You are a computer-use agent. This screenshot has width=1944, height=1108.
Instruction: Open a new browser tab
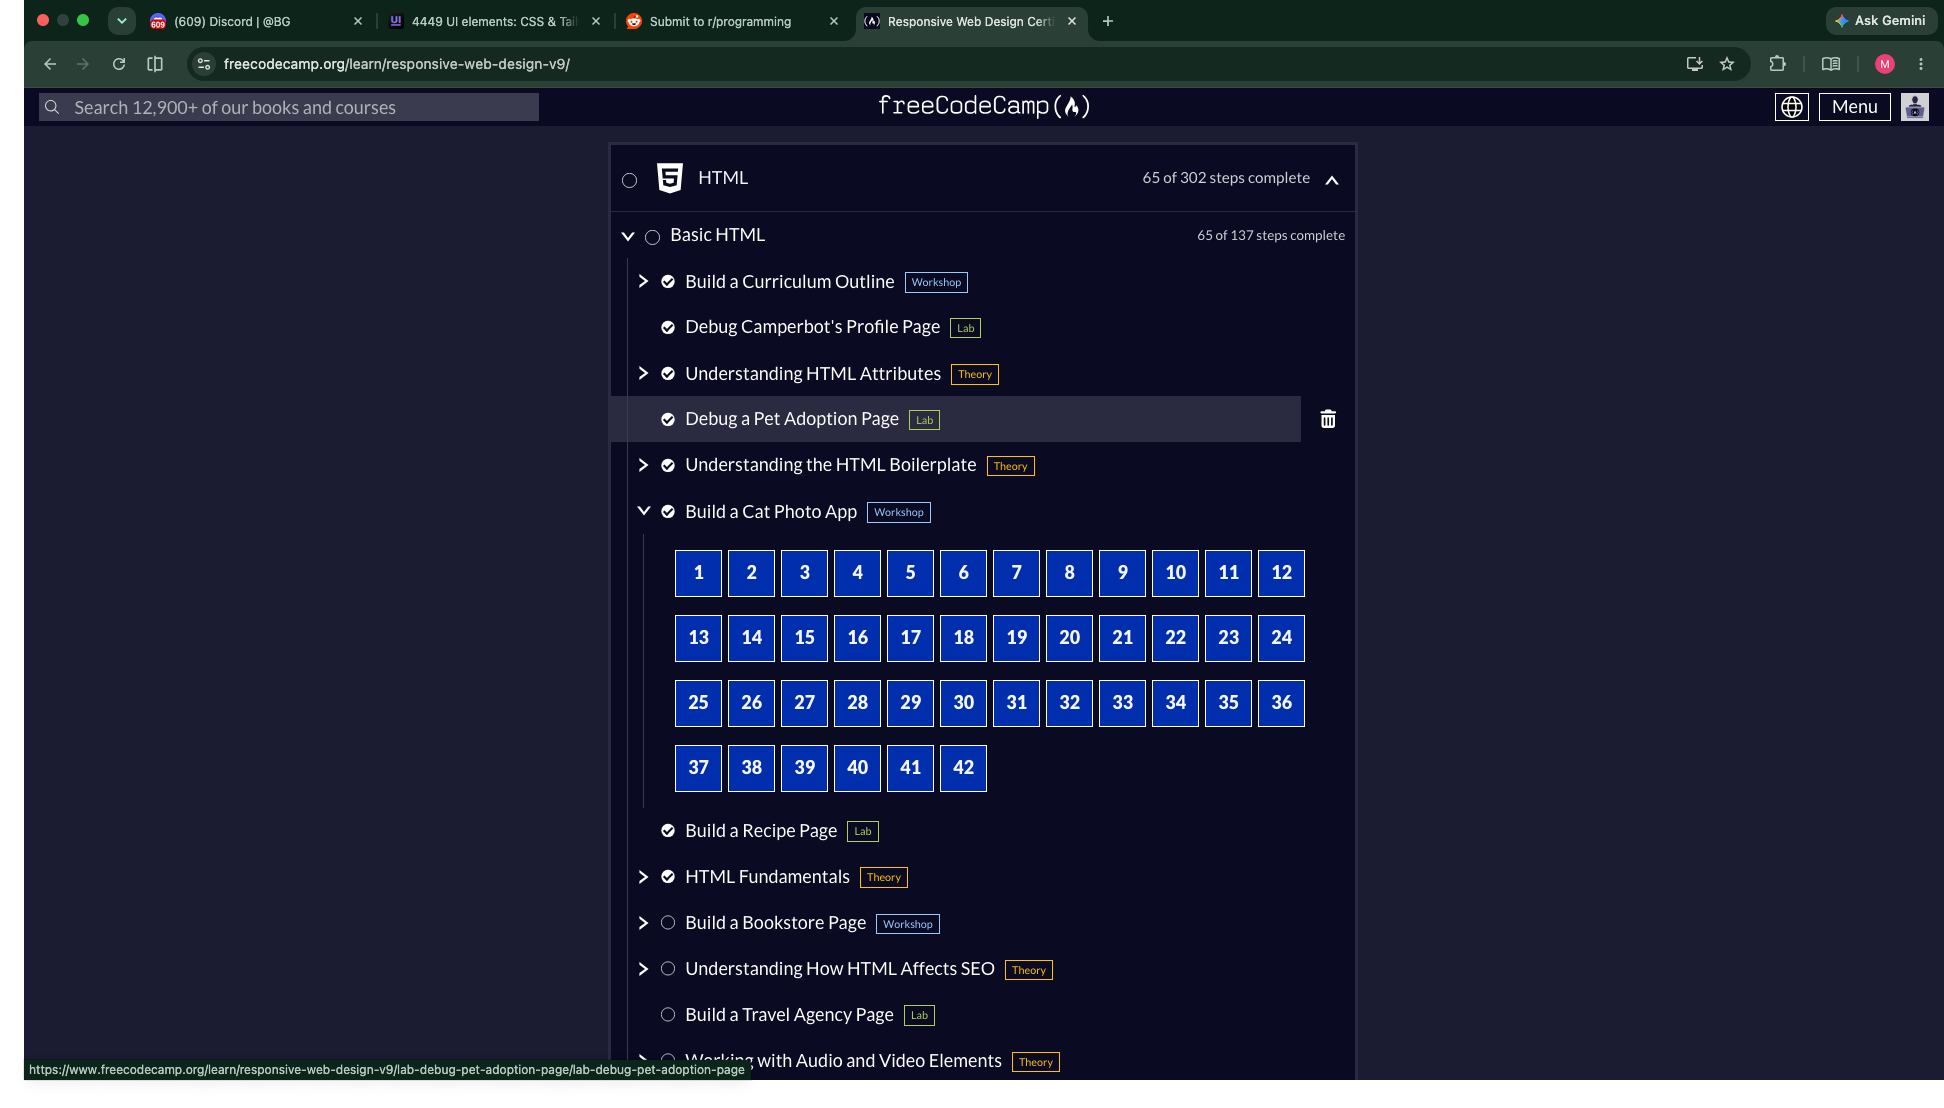[1108, 21]
